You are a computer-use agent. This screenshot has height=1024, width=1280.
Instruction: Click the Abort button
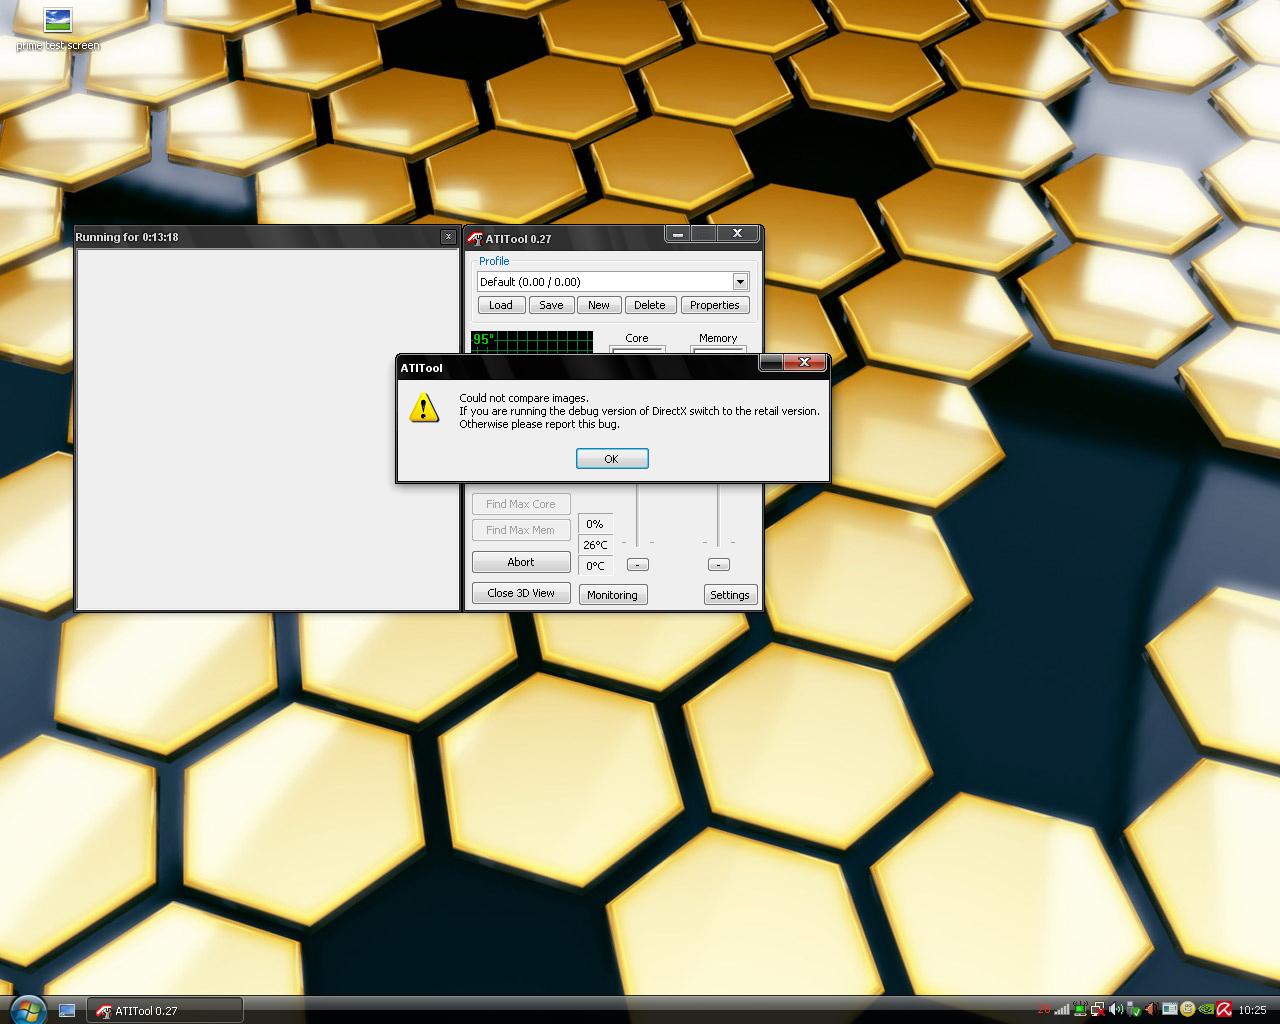[521, 562]
